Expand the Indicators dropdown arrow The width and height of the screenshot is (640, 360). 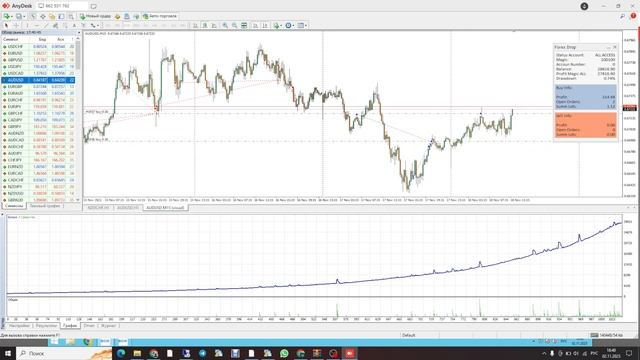(x=281, y=25)
